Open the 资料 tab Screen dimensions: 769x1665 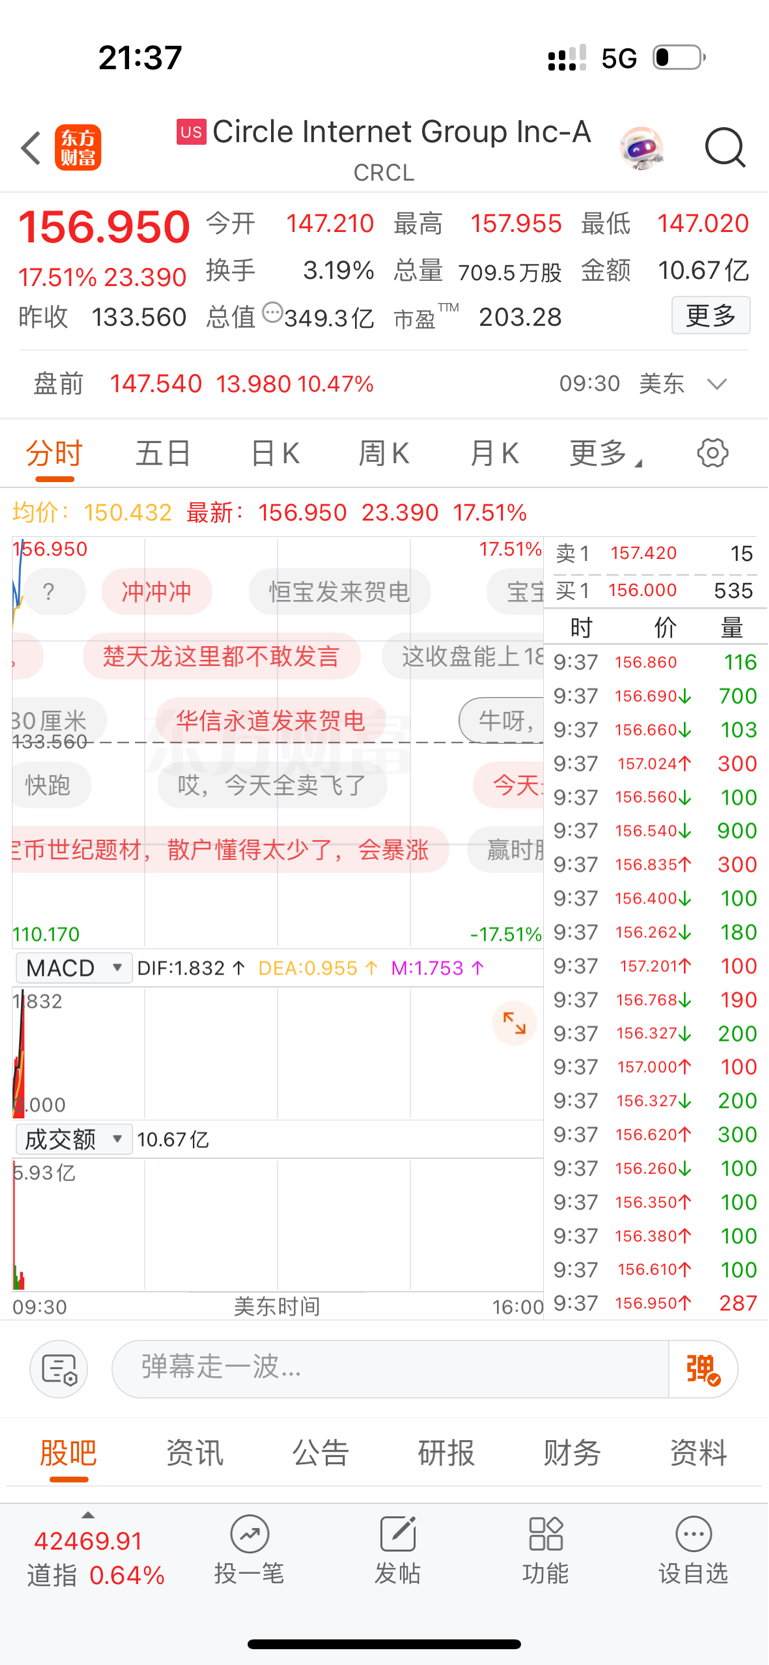tap(698, 1453)
